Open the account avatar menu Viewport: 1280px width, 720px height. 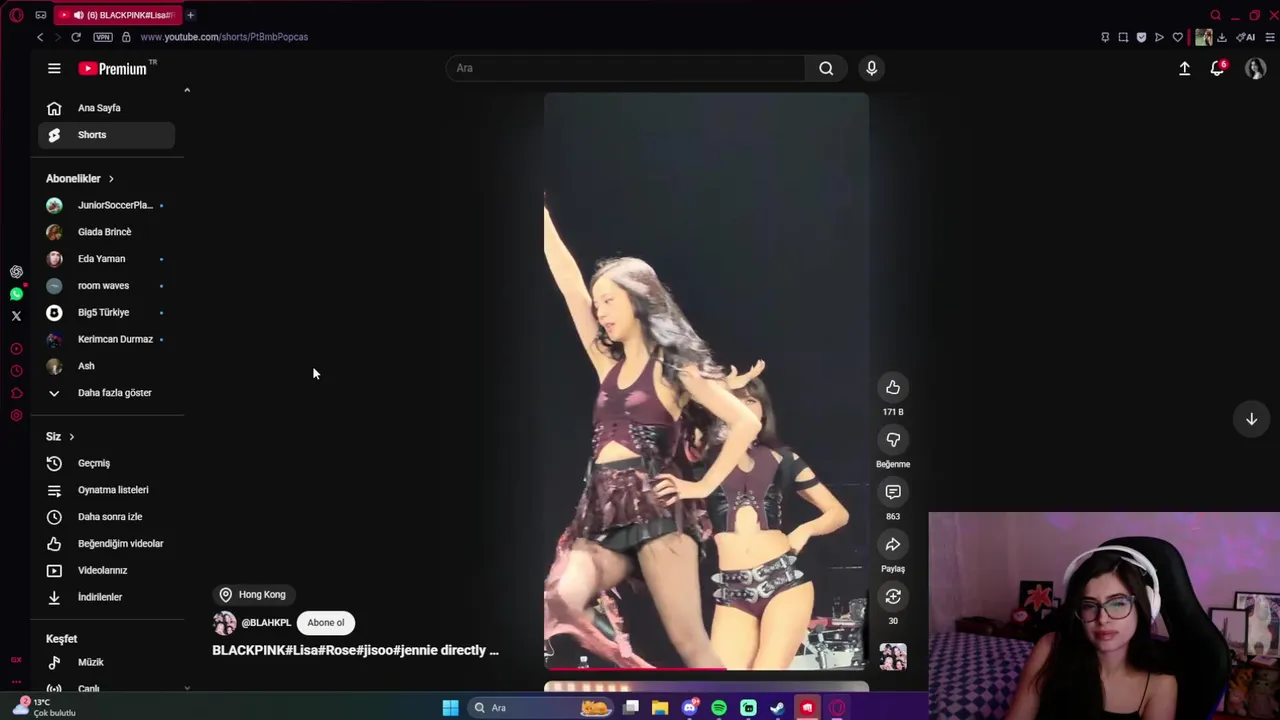tap(1255, 68)
